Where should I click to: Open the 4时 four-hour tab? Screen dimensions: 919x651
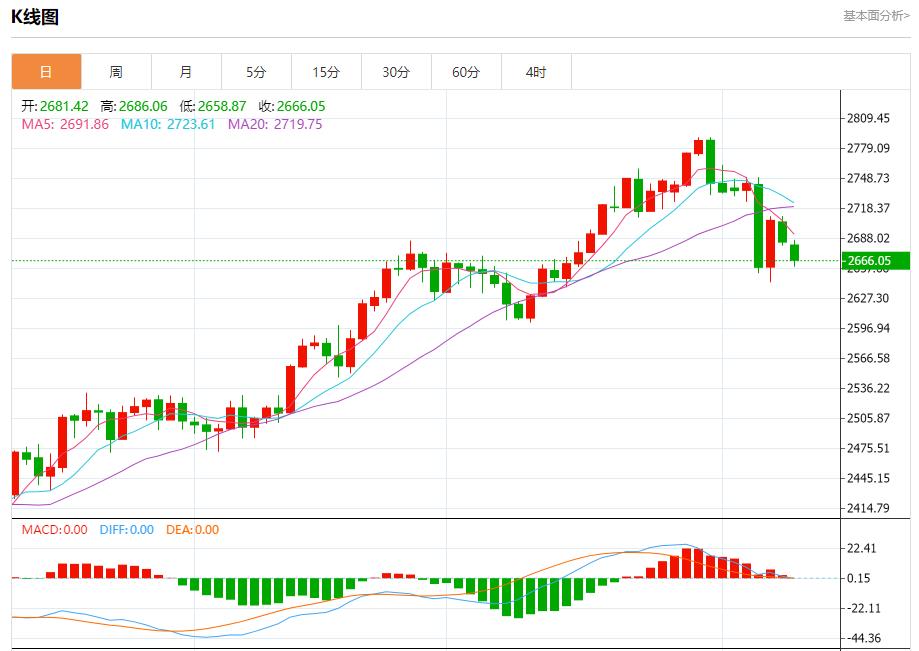tap(536, 72)
